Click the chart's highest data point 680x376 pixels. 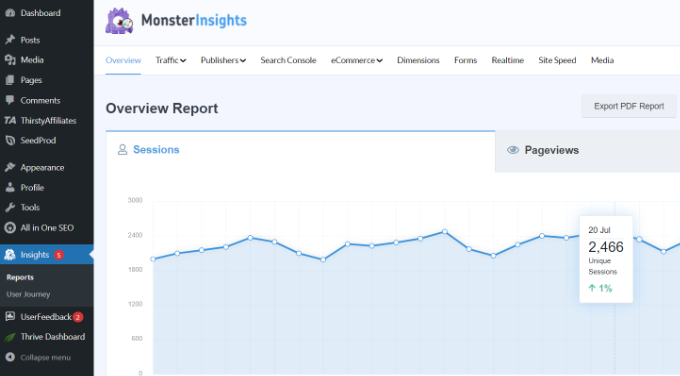click(x=445, y=232)
